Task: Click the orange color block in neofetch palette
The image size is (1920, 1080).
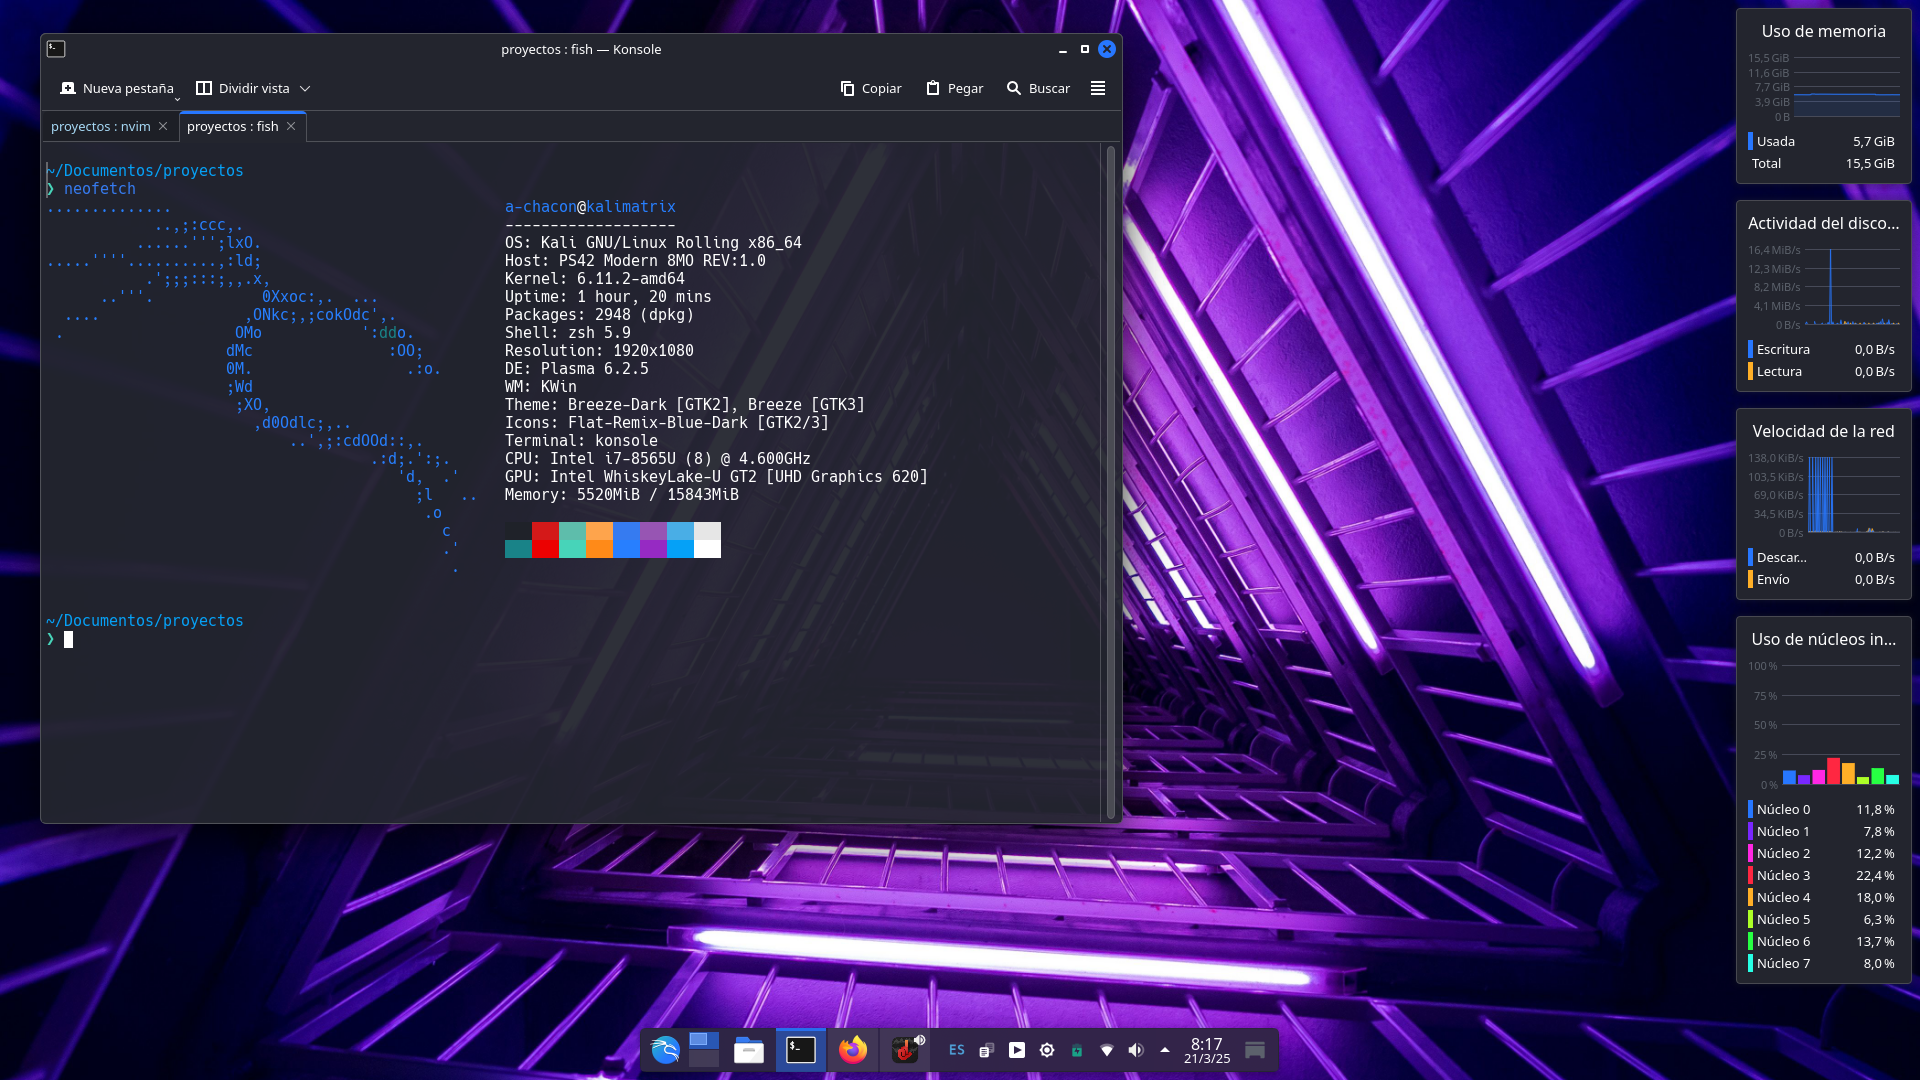Action: point(599,540)
